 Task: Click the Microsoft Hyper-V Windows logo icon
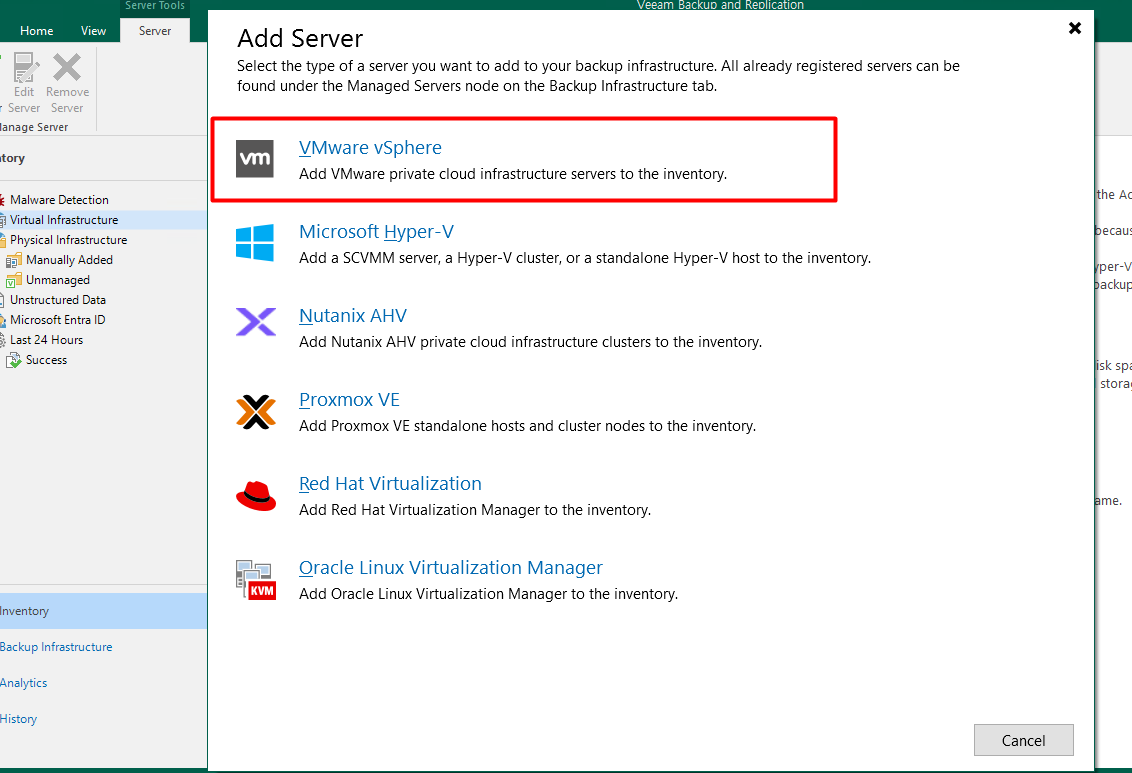[255, 243]
